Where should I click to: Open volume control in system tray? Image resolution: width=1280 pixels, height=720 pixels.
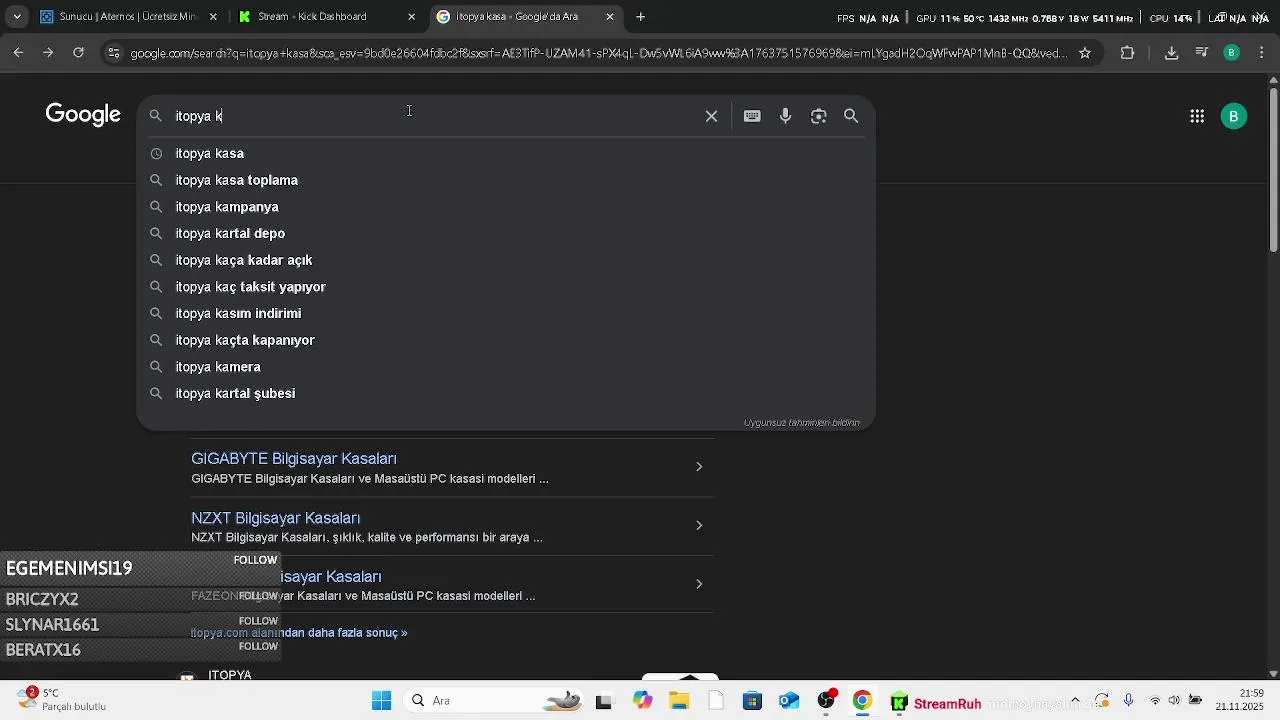tap(1174, 701)
